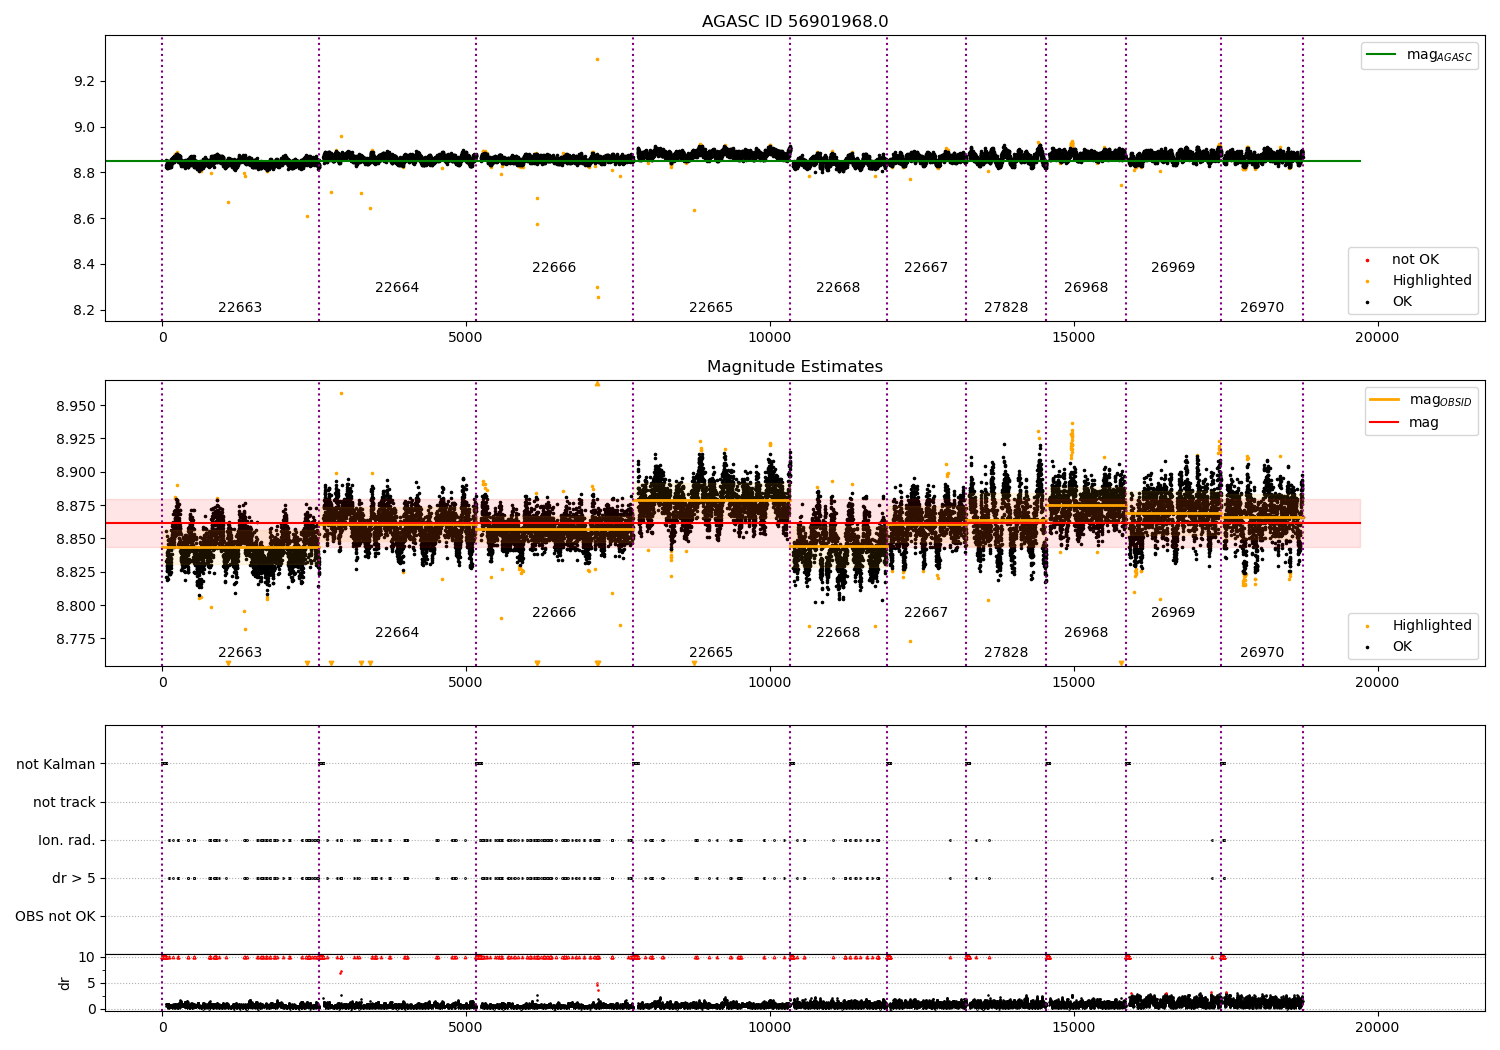Click the rotated 'dr' axis label
The width and height of the screenshot is (1500, 1050).
tap(65, 983)
